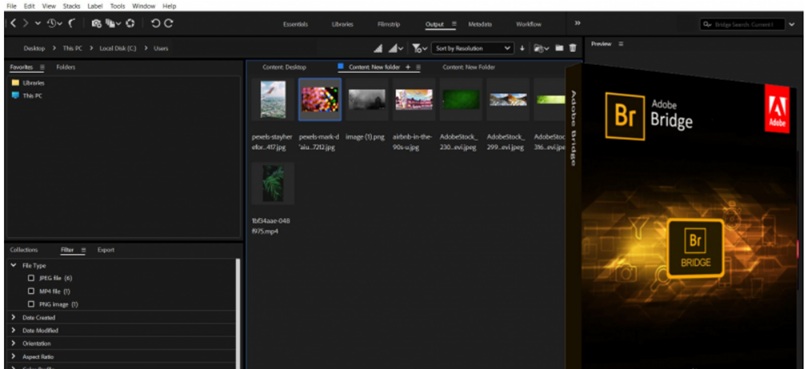The width and height of the screenshot is (806, 369).
Task: Show more workspaces with double-chevron icon
Action: click(577, 23)
